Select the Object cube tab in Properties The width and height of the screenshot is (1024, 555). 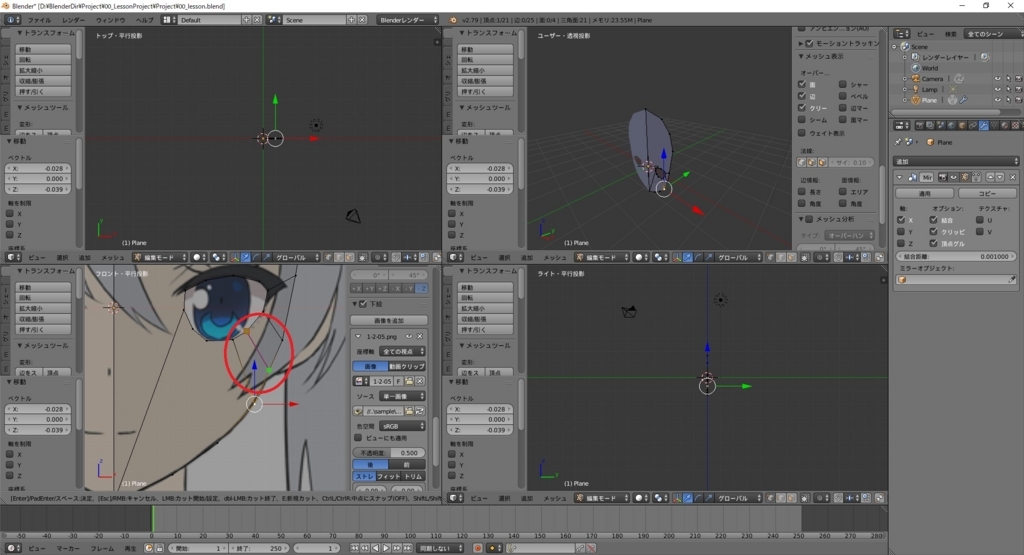962,125
